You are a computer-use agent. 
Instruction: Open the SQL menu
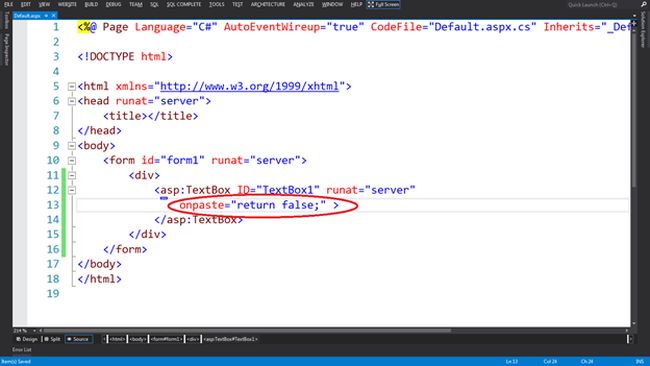154,4
